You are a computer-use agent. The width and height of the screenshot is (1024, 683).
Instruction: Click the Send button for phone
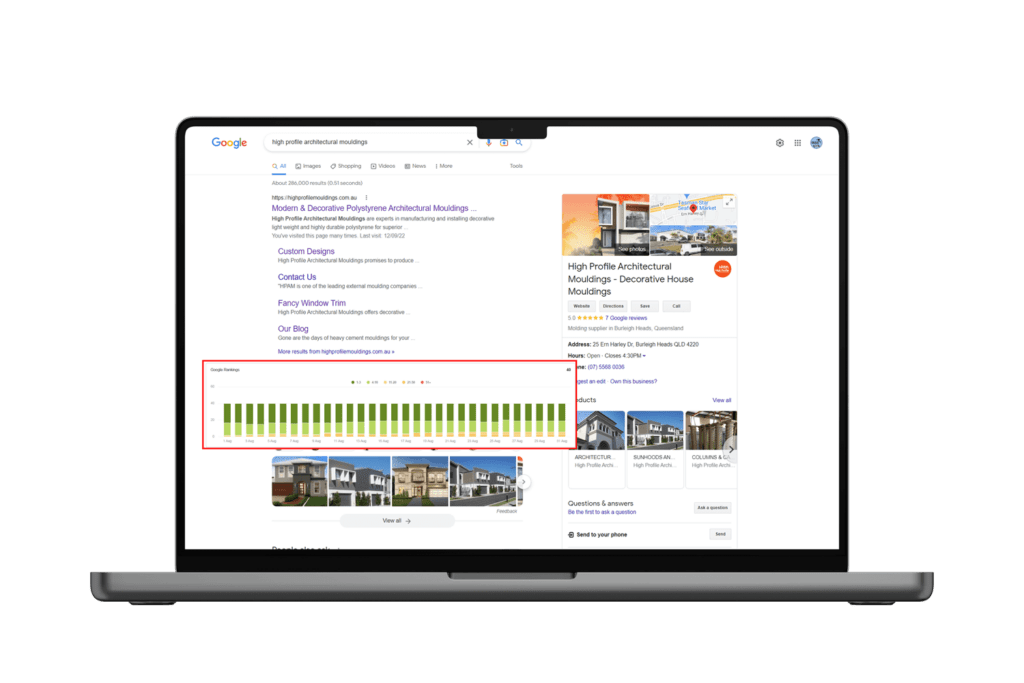tap(720, 534)
